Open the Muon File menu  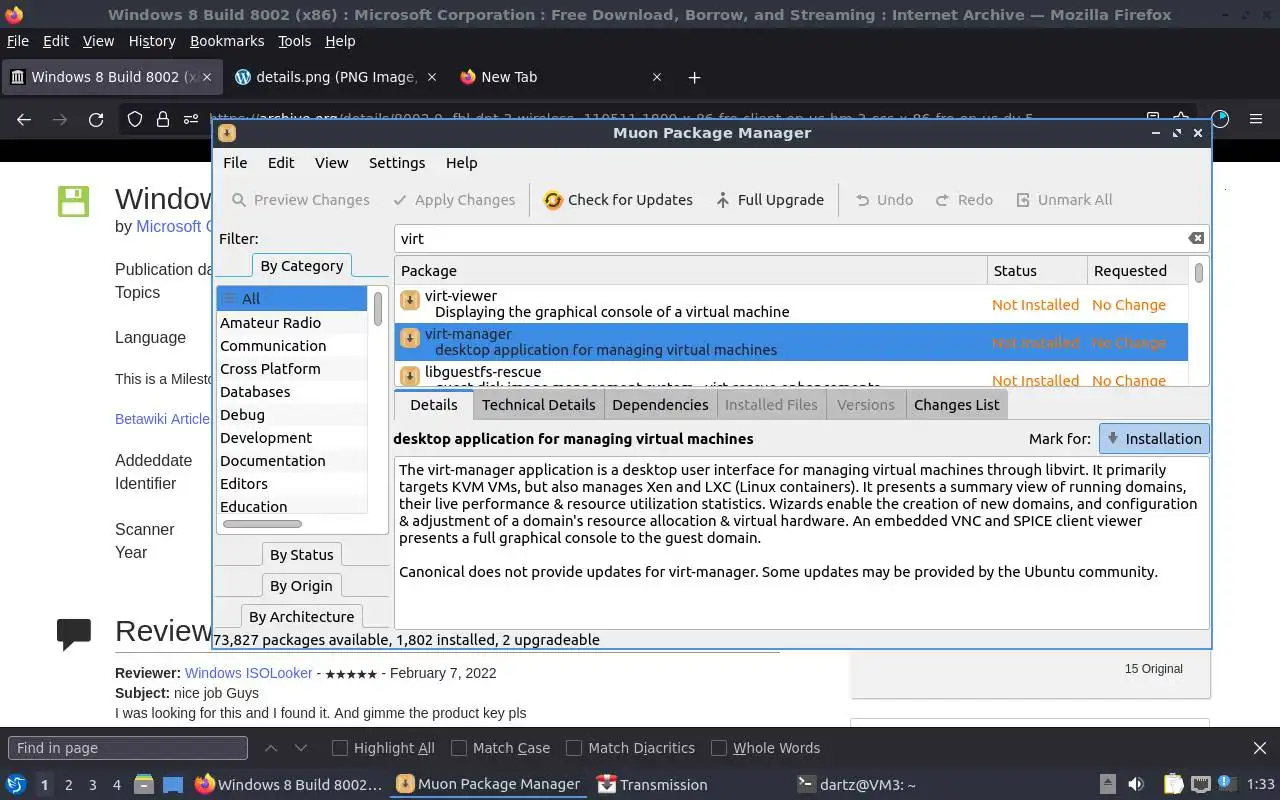pyautogui.click(x=235, y=163)
